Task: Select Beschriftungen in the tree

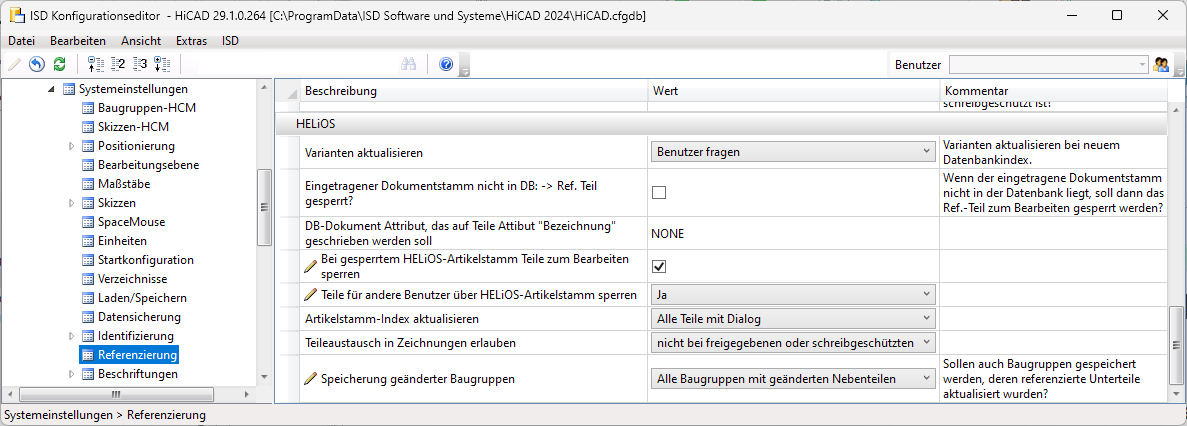Action: tap(138, 374)
